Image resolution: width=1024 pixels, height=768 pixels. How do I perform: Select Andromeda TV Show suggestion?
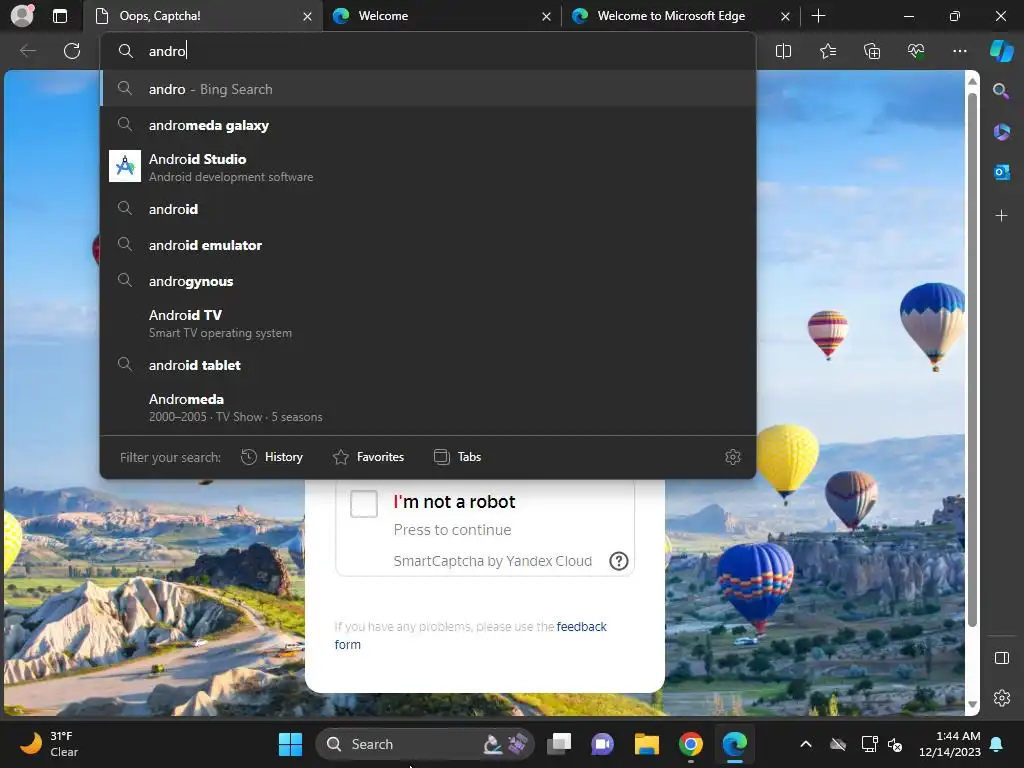tap(428, 407)
